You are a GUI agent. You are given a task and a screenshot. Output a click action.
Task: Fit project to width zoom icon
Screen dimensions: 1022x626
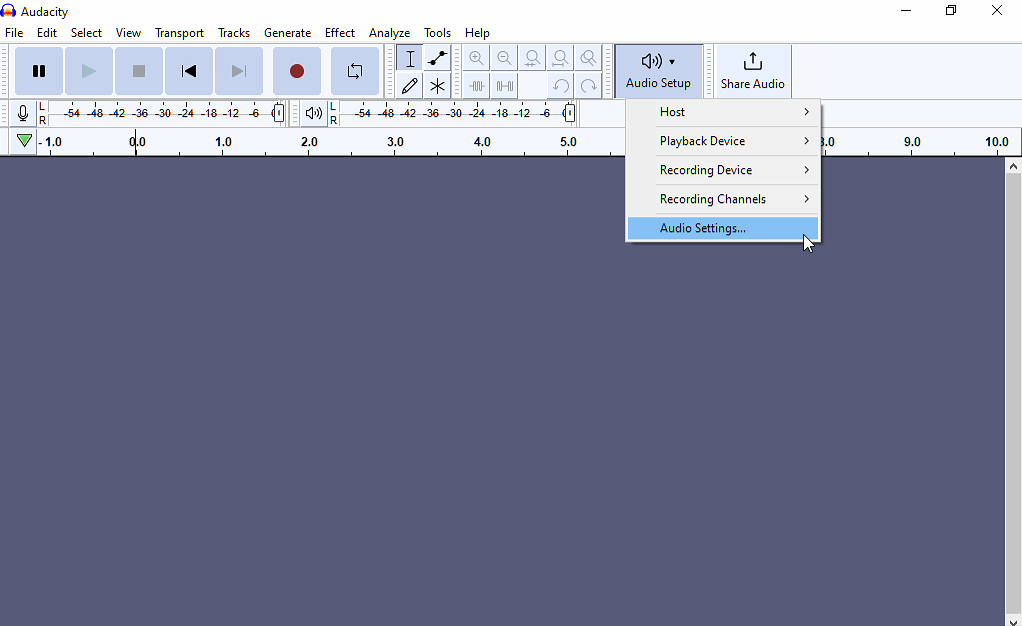(x=561, y=59)
